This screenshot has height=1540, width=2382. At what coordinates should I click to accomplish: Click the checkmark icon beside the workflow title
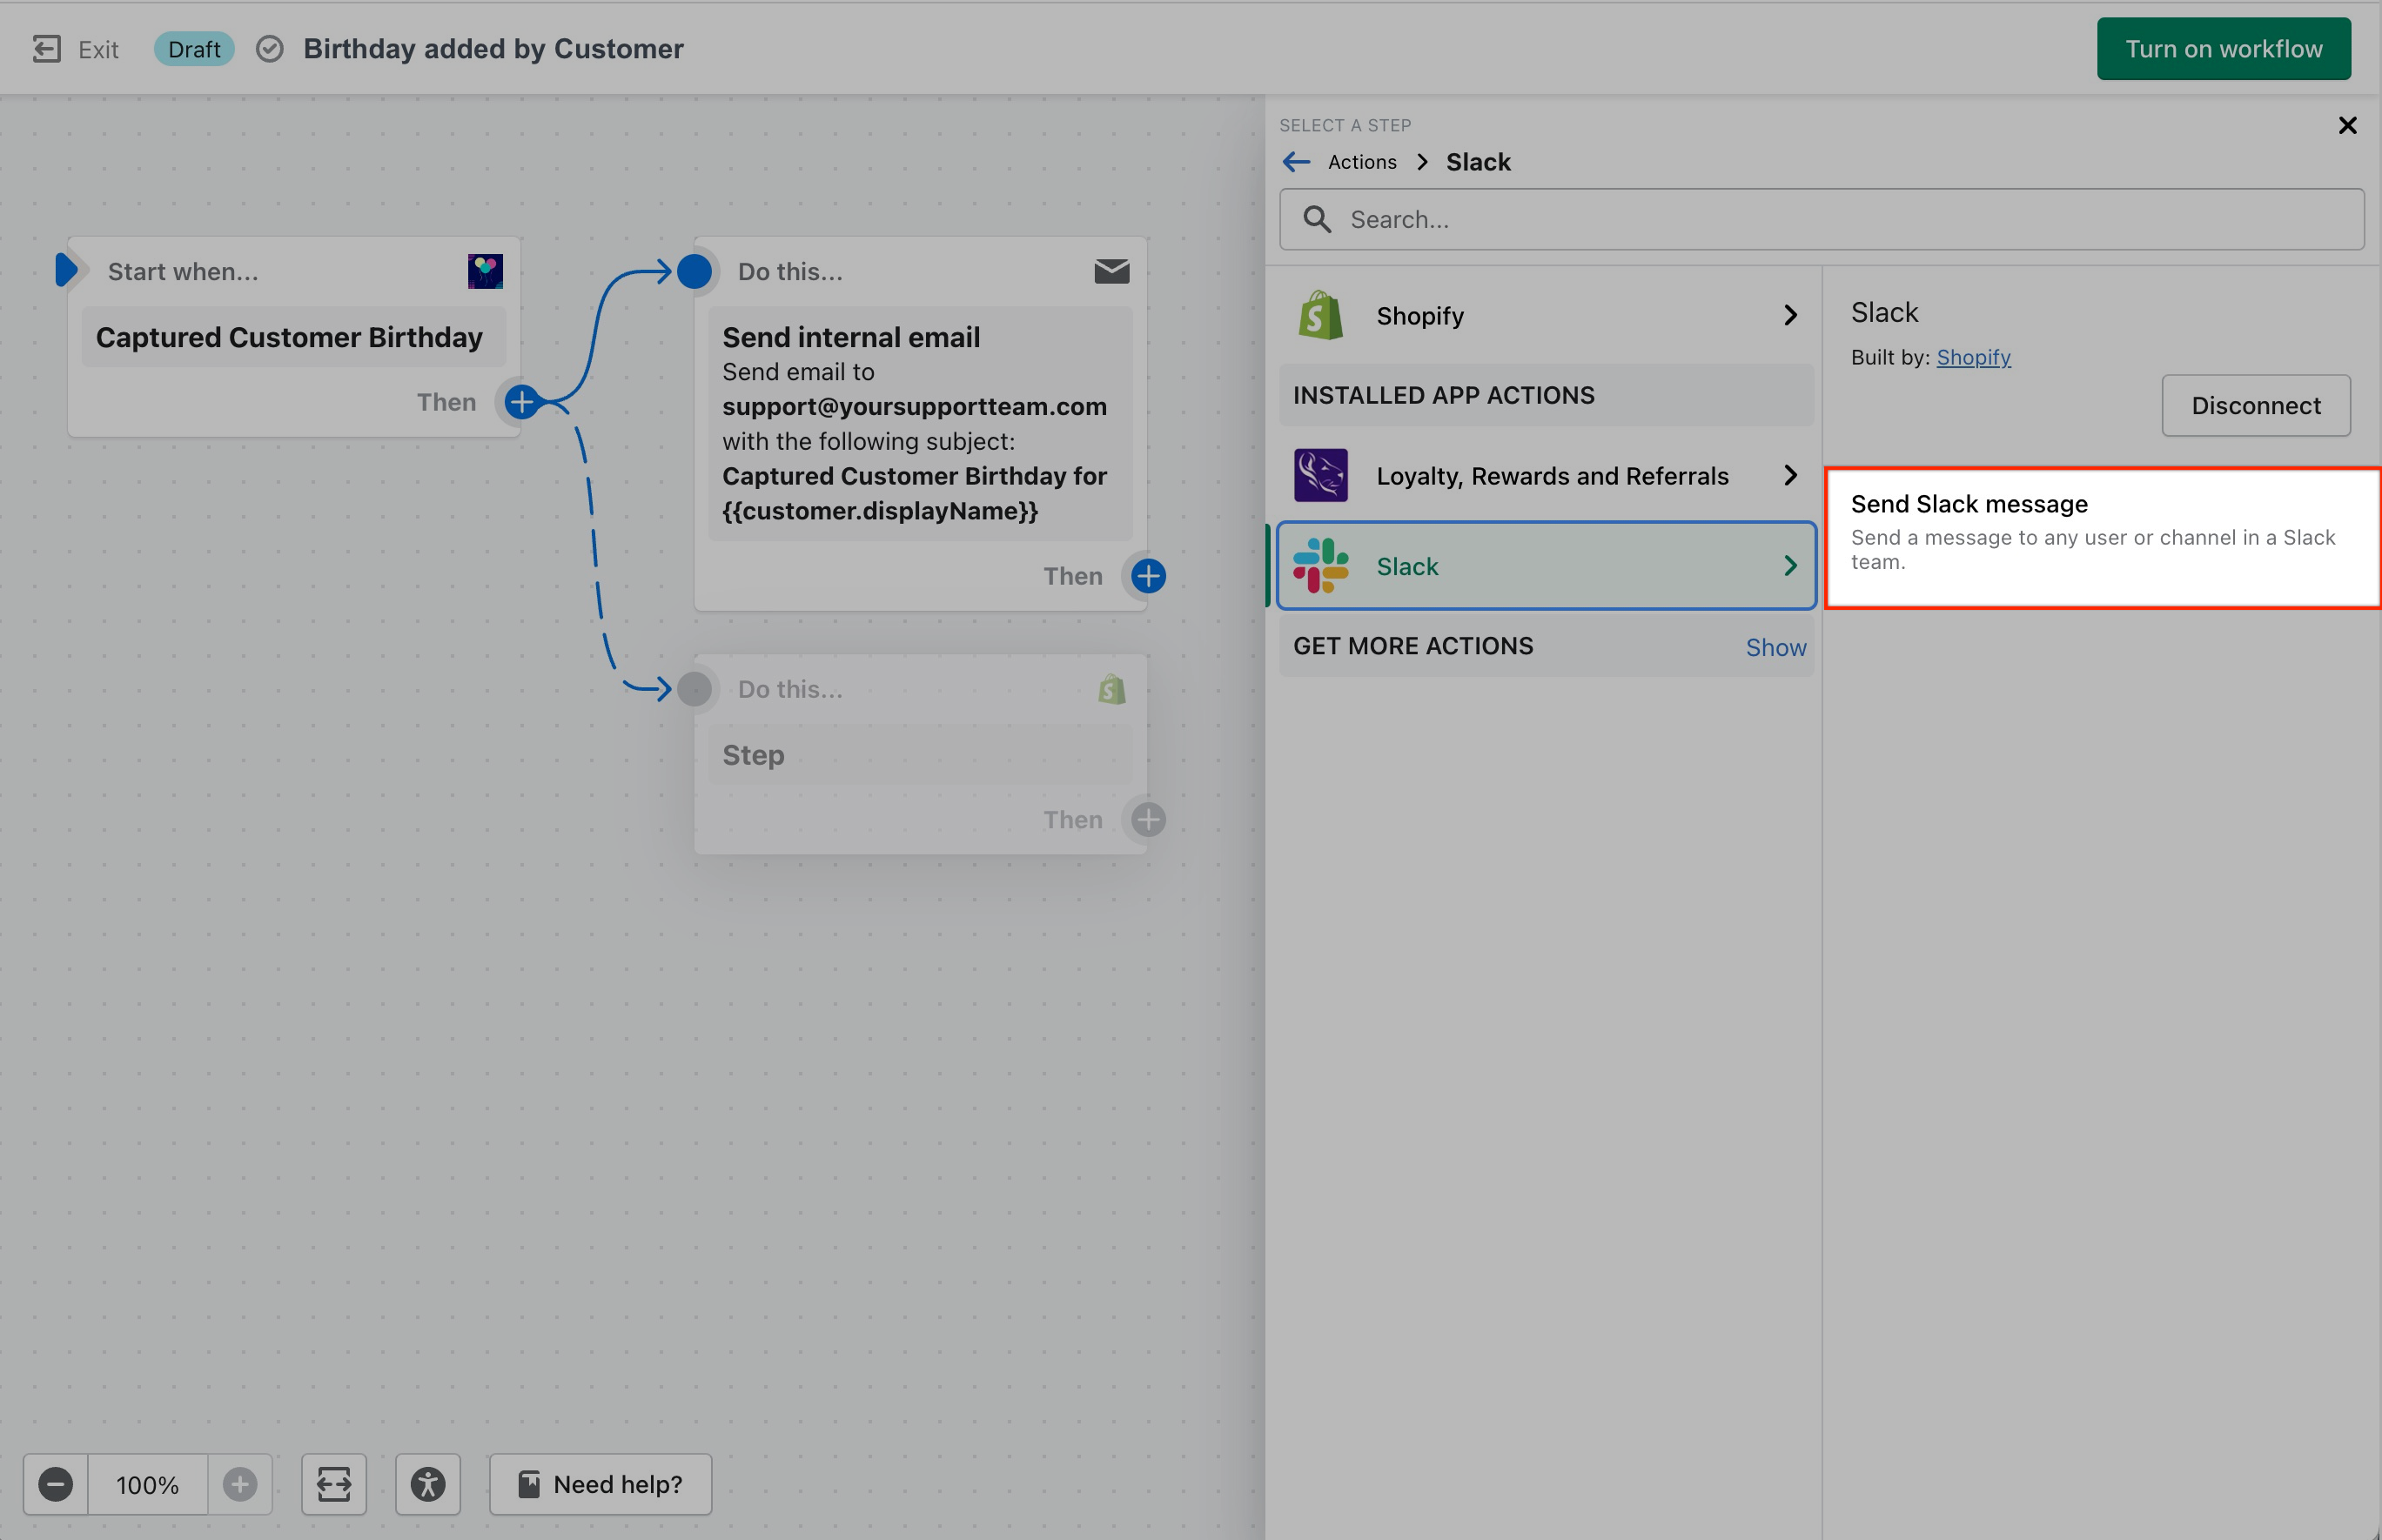point(269,49)
